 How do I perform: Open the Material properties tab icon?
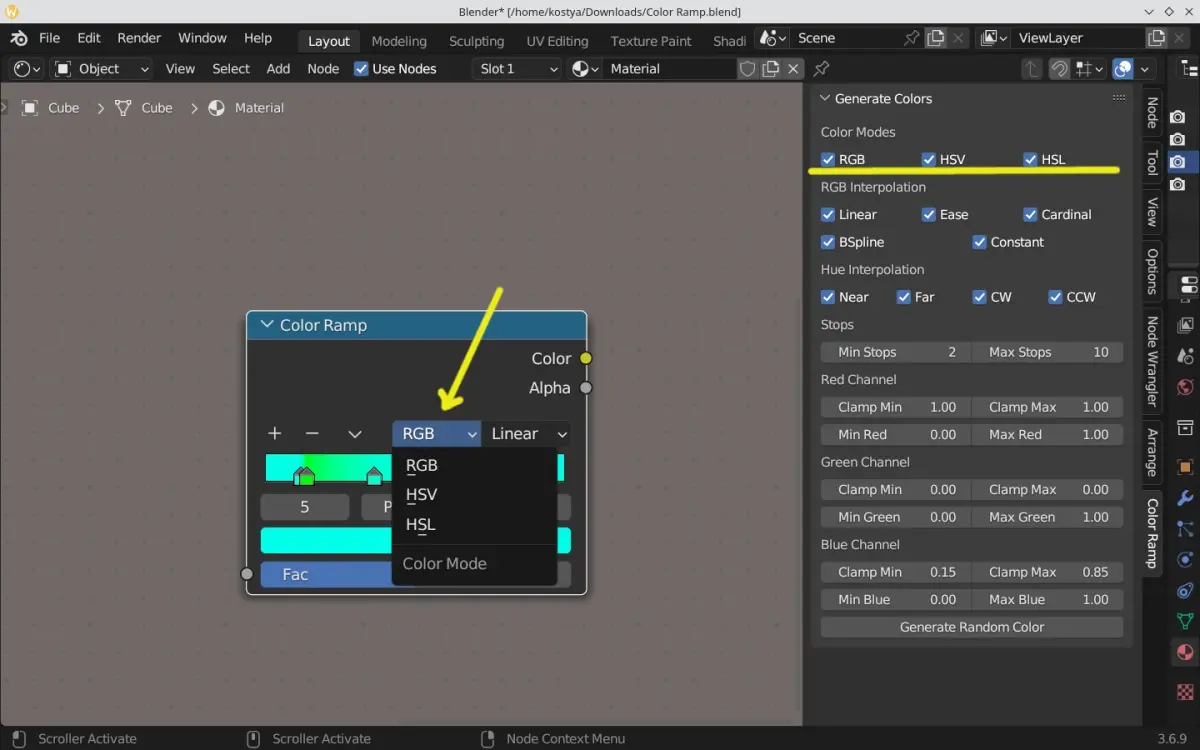[1186, 653]
